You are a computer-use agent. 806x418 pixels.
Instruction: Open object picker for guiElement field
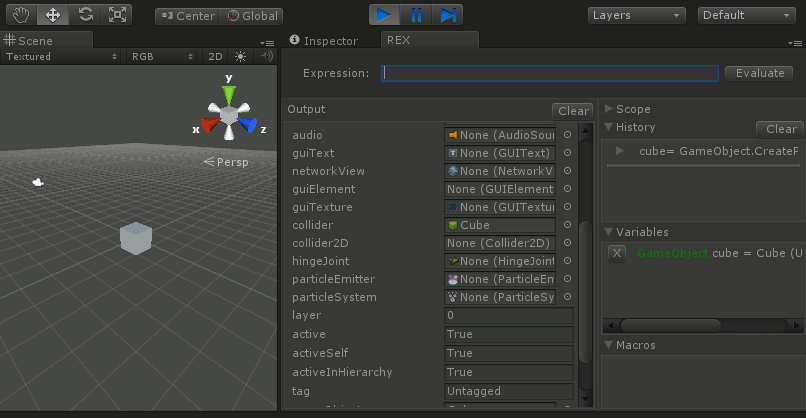[x=567, y=189]
